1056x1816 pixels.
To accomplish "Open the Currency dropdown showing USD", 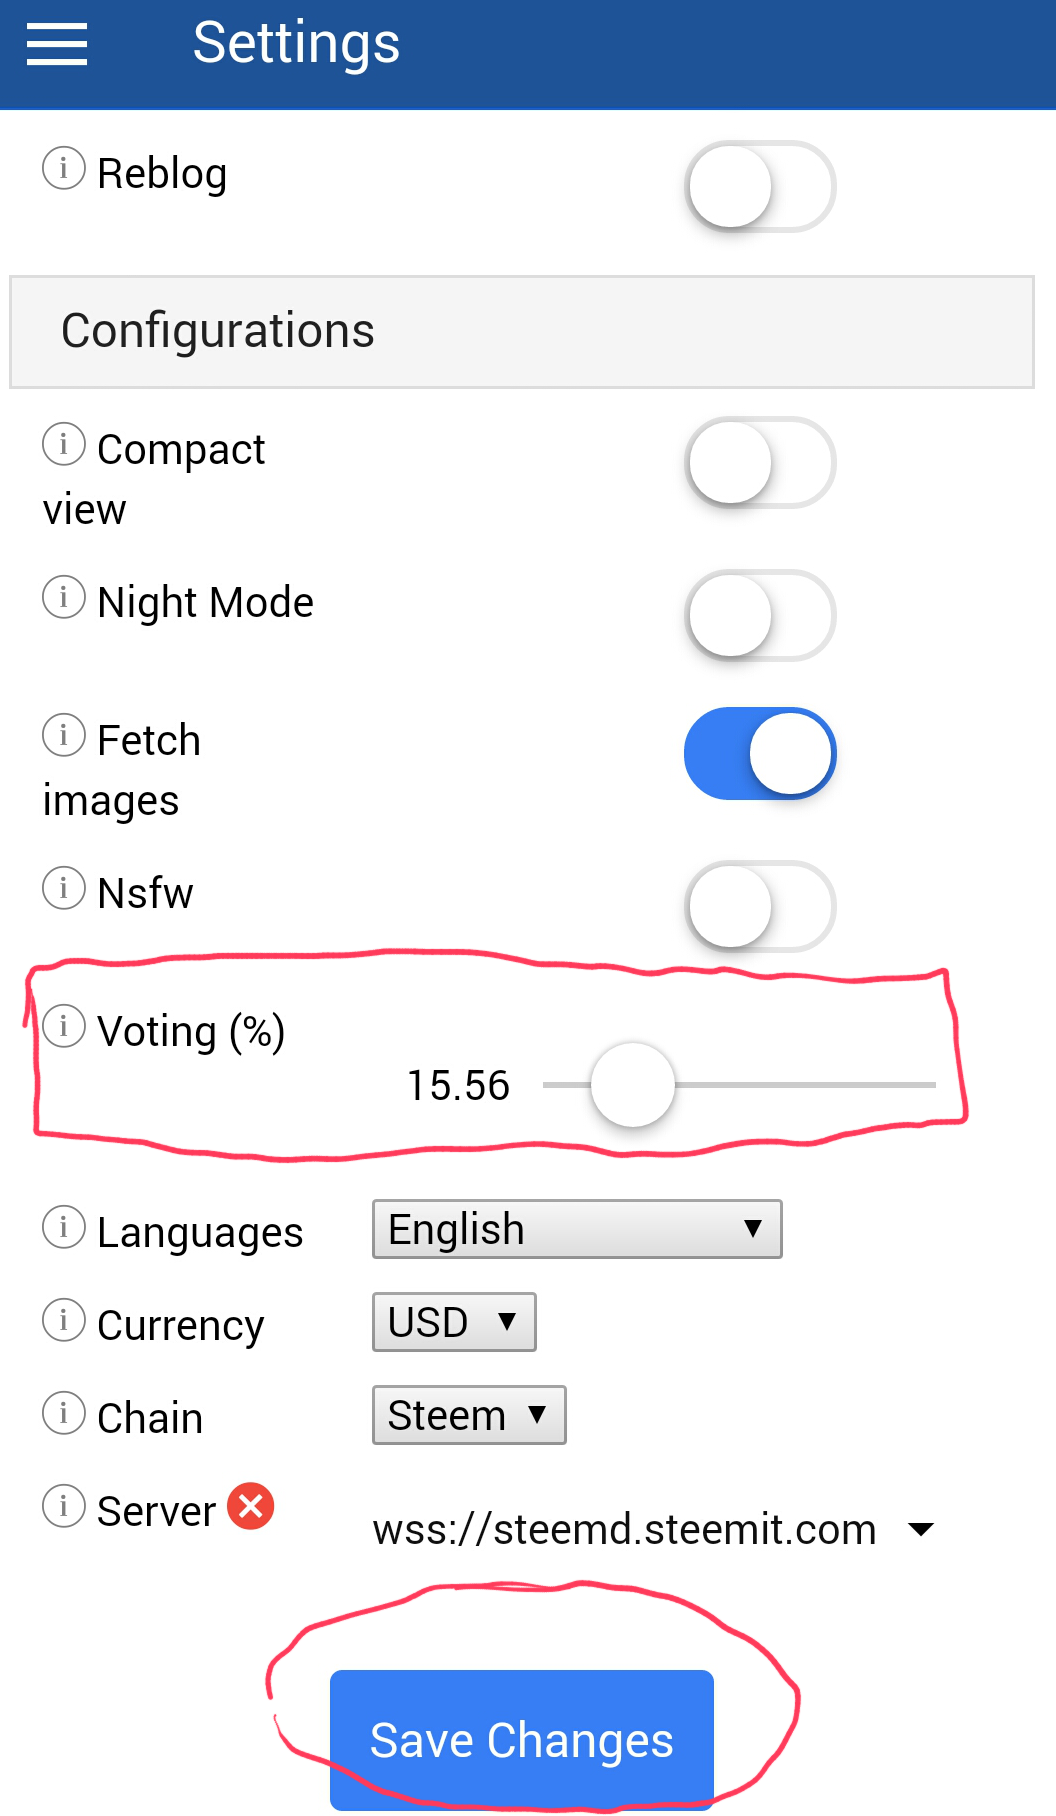I will pyautogui.click(x=454, y=1322).
